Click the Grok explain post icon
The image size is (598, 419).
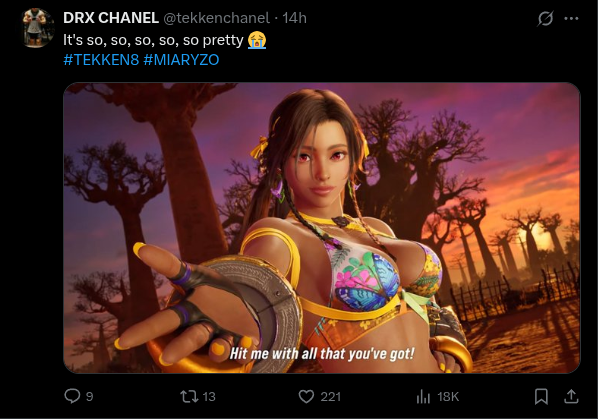[x=545, y=18]
